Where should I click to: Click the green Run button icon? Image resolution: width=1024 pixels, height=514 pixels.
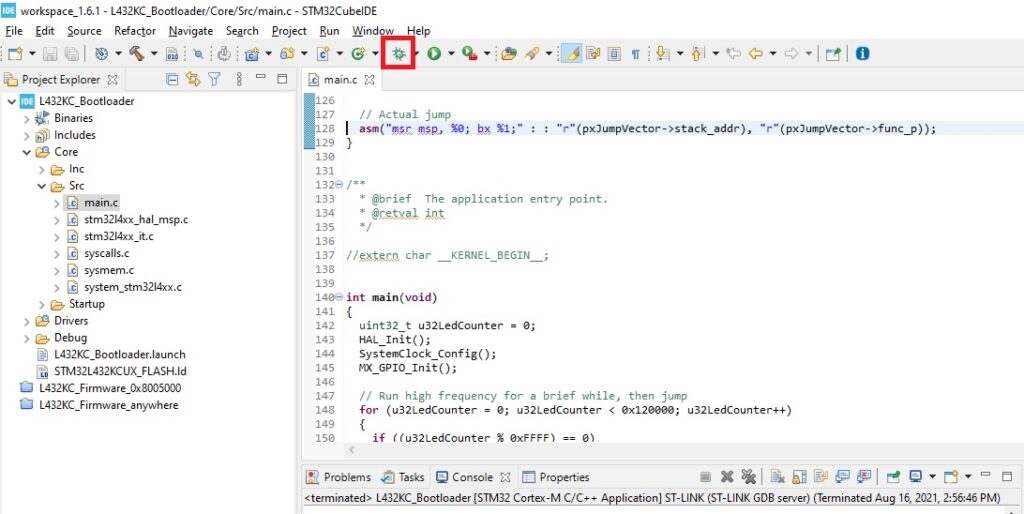coord(434,54)
